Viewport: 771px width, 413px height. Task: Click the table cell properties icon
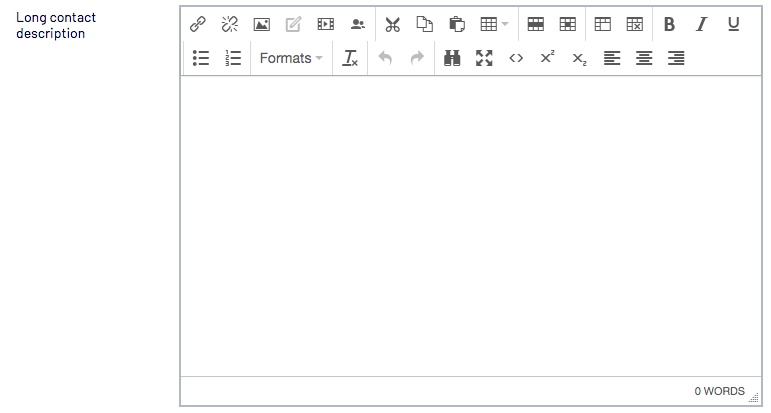click(x=567, y=24)
